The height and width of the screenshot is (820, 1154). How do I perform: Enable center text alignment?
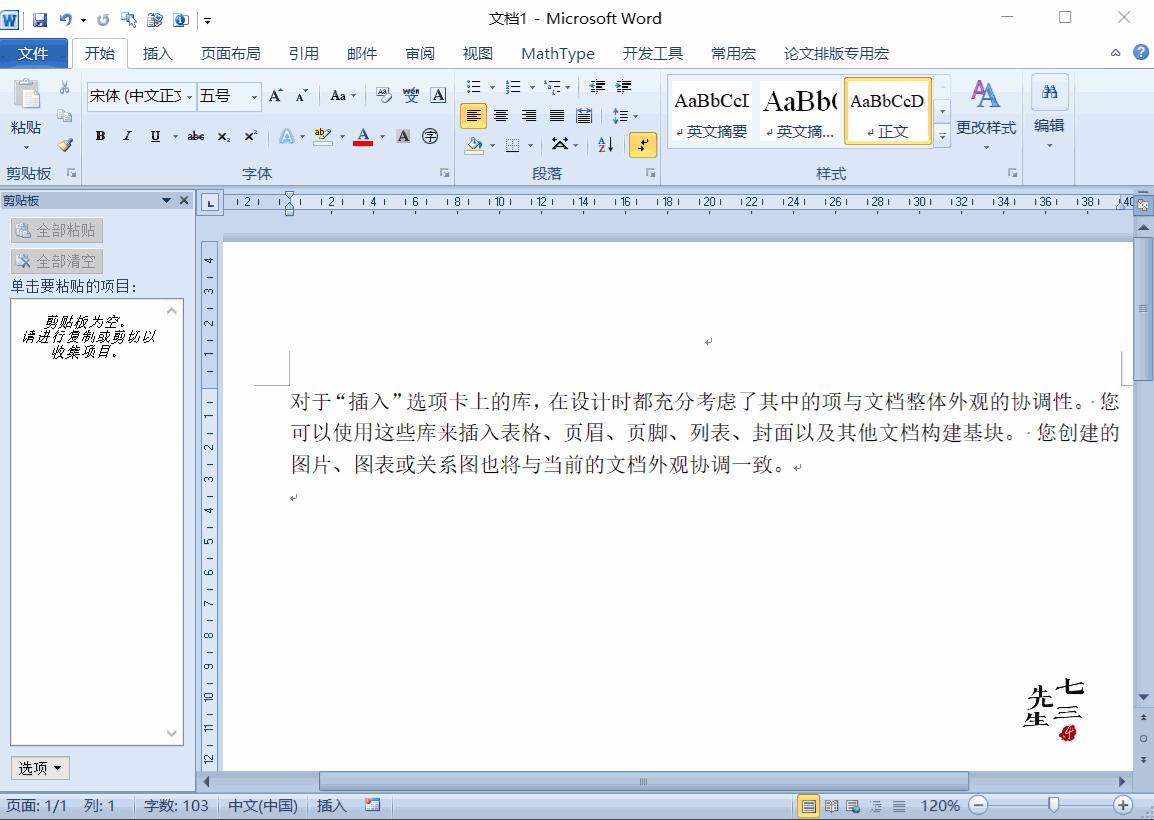coord(501,115)
